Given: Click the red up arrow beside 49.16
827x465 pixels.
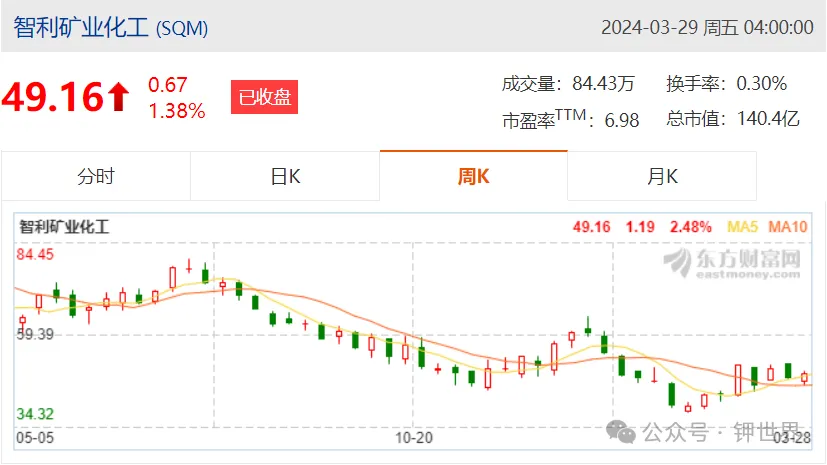Looking at the screenshot, I should (x=119, y=97).
